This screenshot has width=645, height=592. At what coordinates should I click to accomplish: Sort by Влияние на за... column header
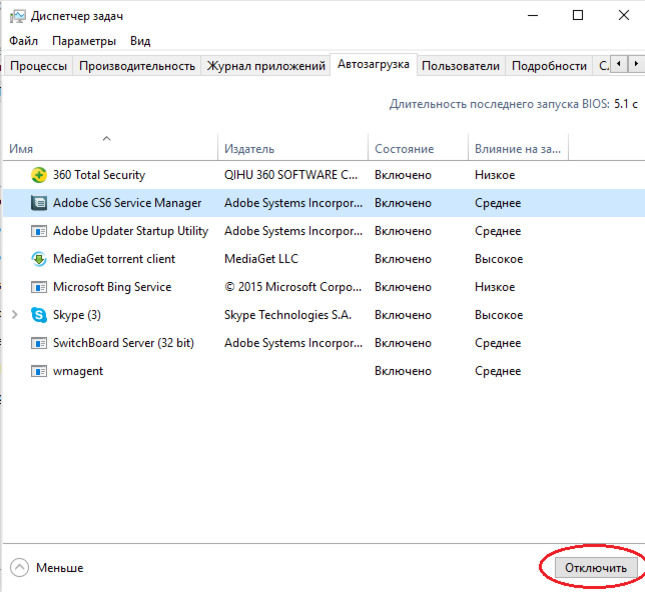518,148
